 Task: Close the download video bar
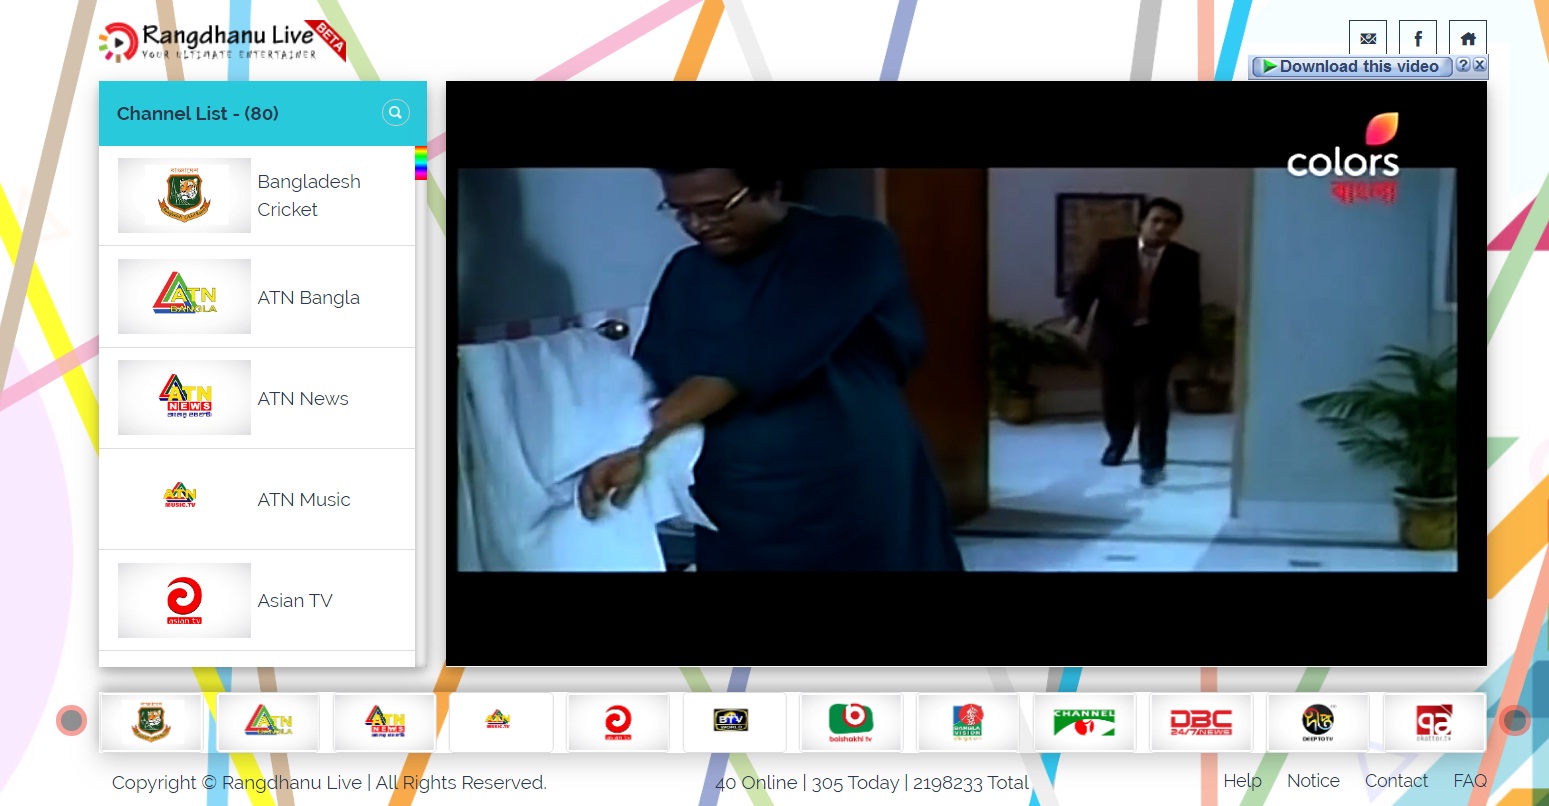pos(1480,66)
